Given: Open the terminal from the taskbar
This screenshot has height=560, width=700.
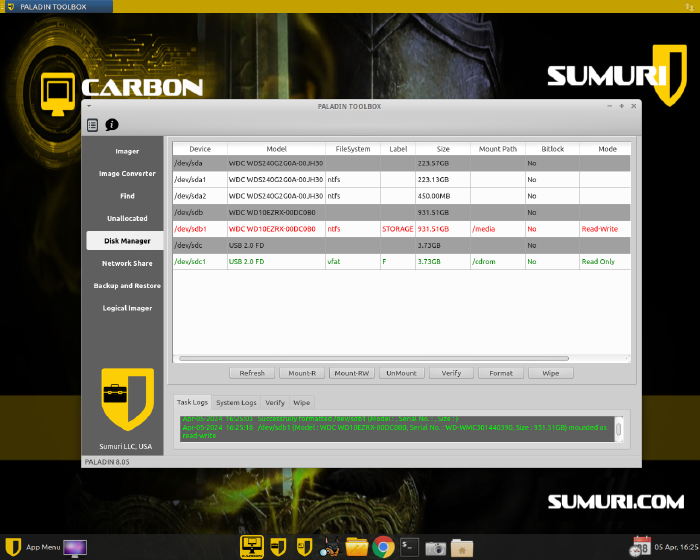Looking at the screenshot, I should 409,547.
